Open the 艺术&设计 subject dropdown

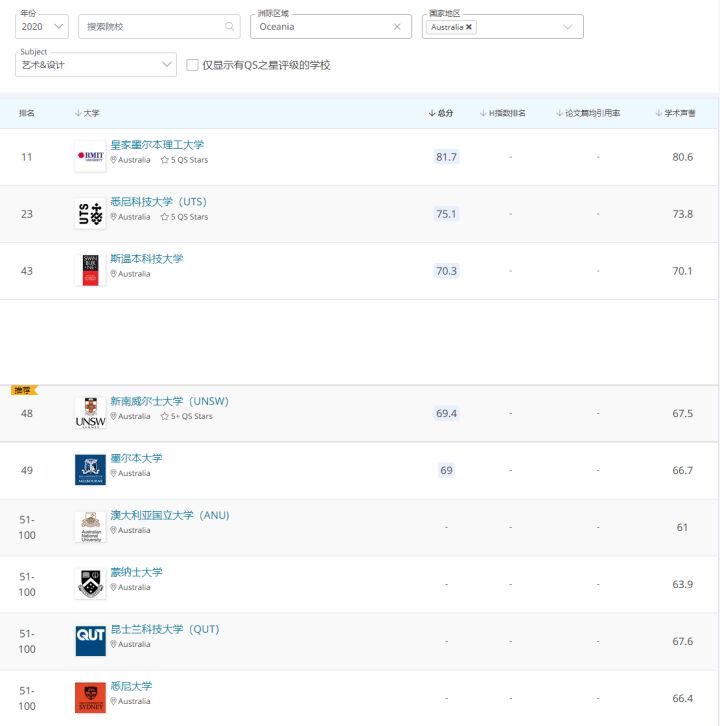pyautogui.click(x=96, y=65)
